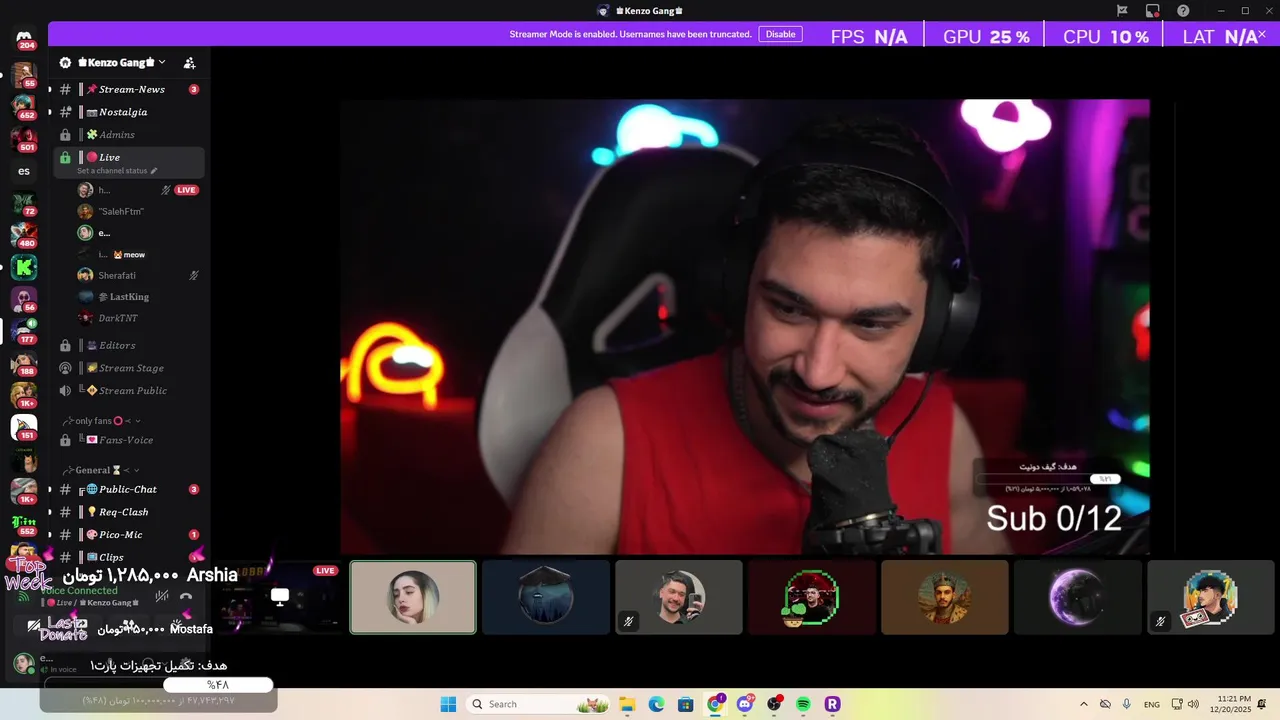Open File Explorer on taskbar
The image size is (1280, 720).
[x=627, y=704]
